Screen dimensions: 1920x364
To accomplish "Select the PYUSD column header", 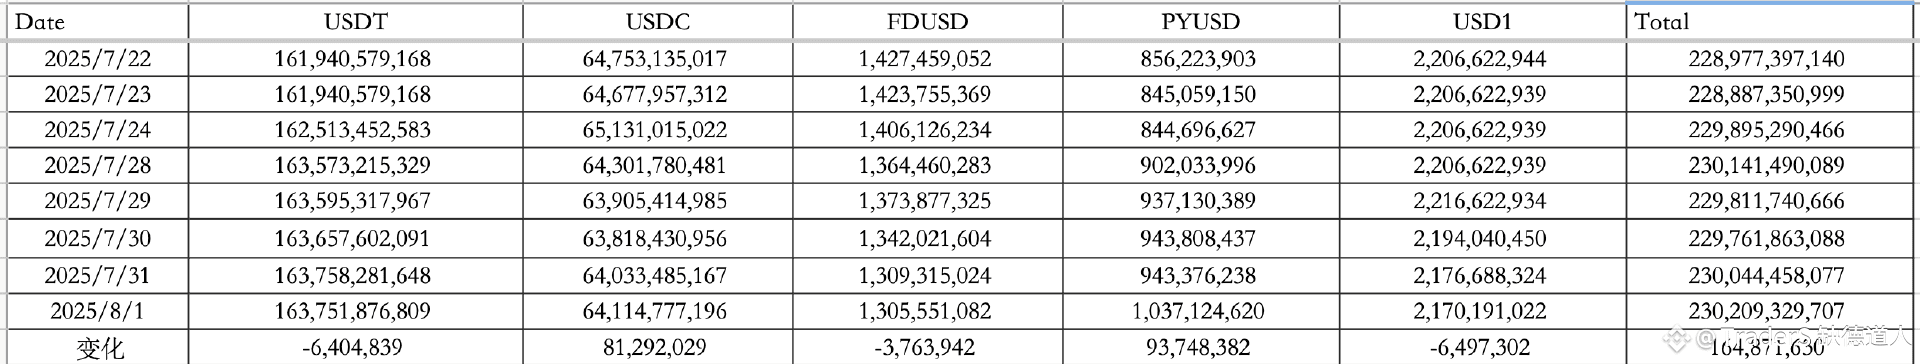I will click(1200, 22).
